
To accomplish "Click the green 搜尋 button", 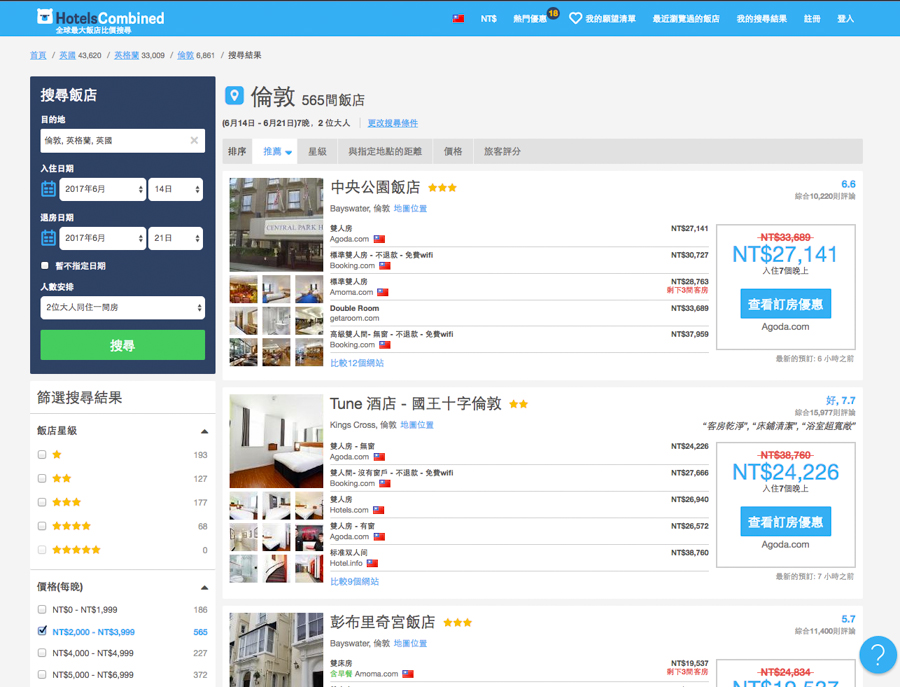I will [x=123, y=345].
